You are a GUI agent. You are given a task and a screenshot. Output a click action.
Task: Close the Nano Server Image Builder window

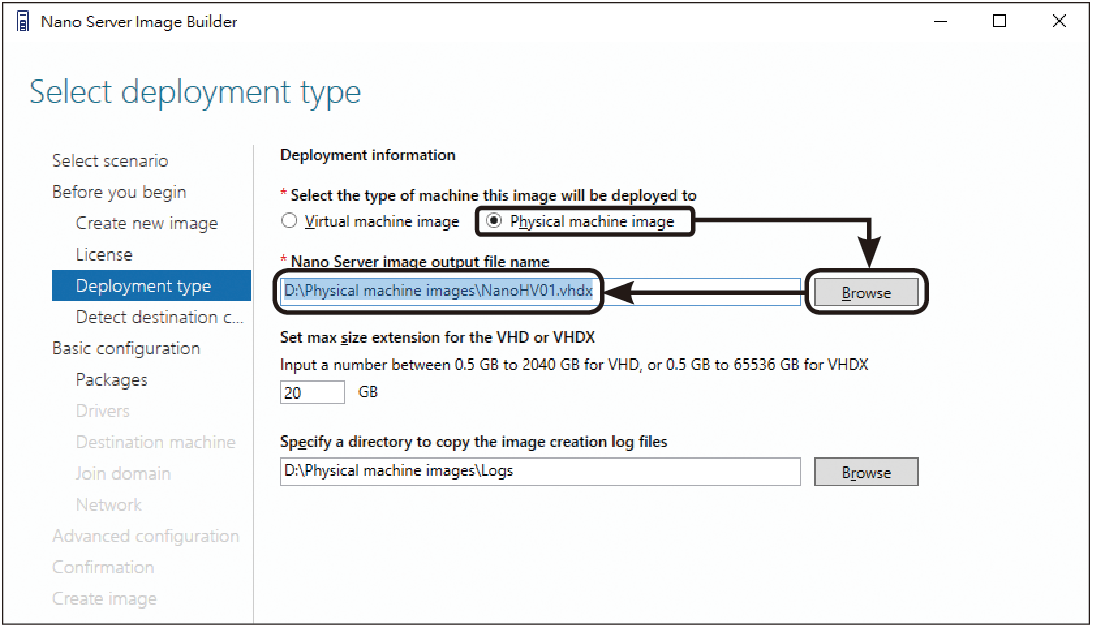[x=1060, y=21]
